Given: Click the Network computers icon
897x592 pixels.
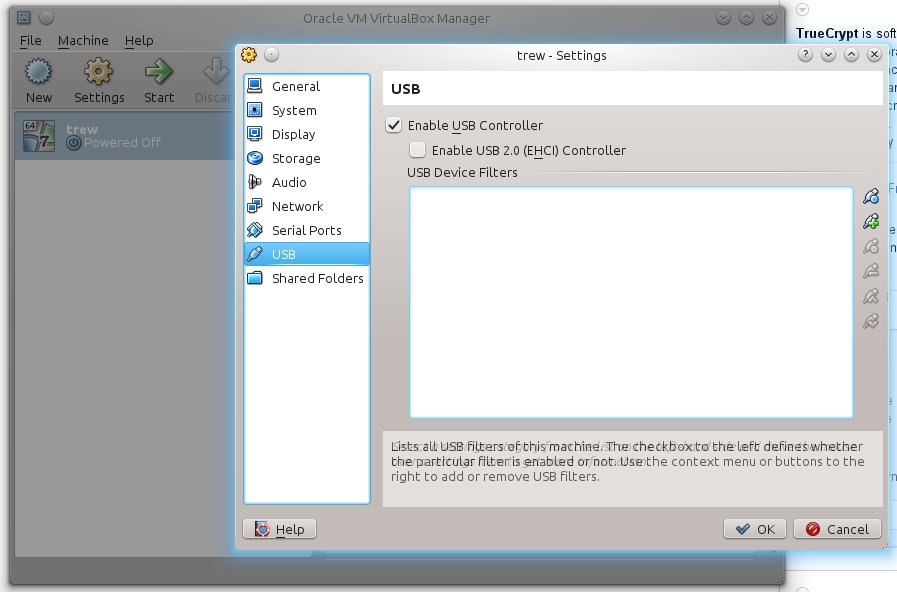Looking at the screenshot, I should coord(255,206).
